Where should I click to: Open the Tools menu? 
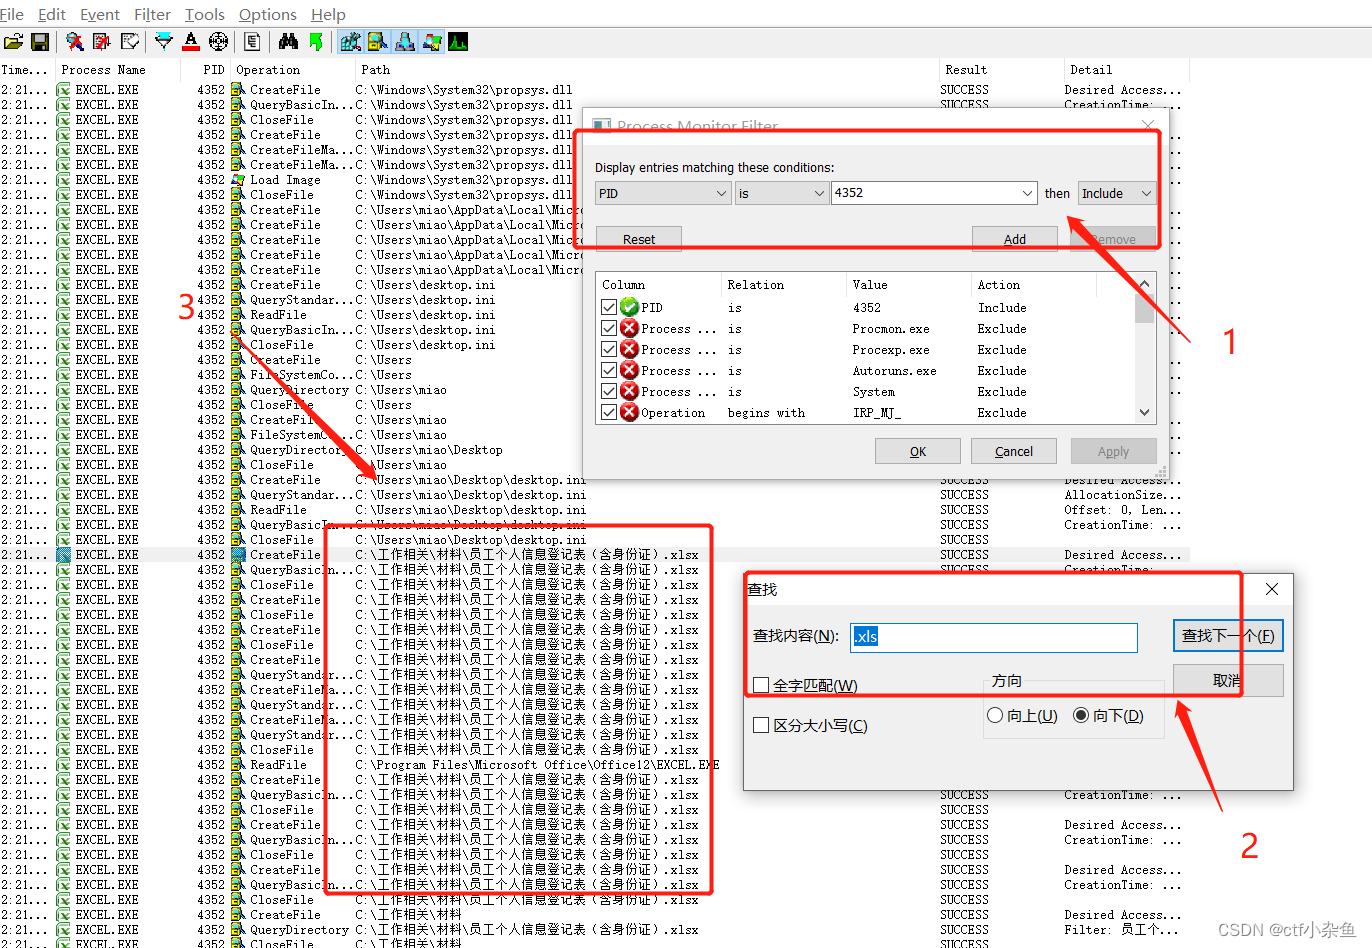tap(204, 14)
